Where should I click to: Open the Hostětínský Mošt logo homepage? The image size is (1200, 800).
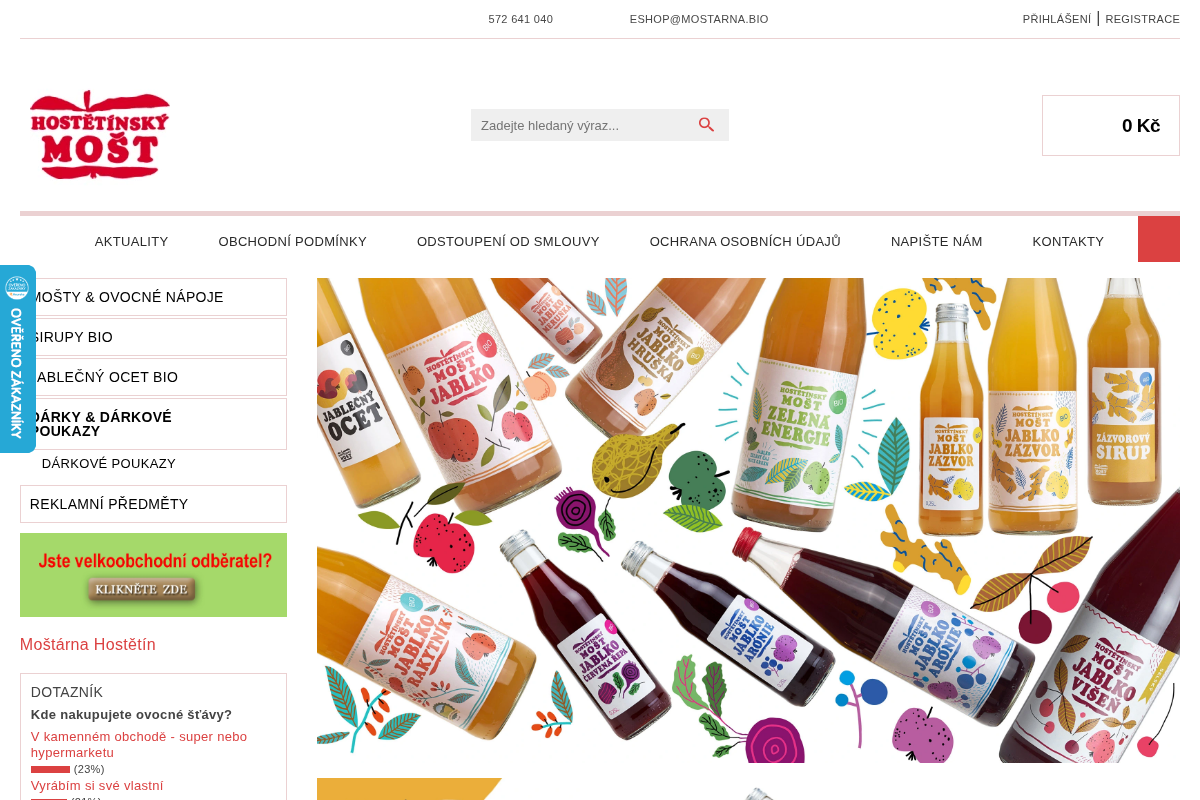point(100,135)
